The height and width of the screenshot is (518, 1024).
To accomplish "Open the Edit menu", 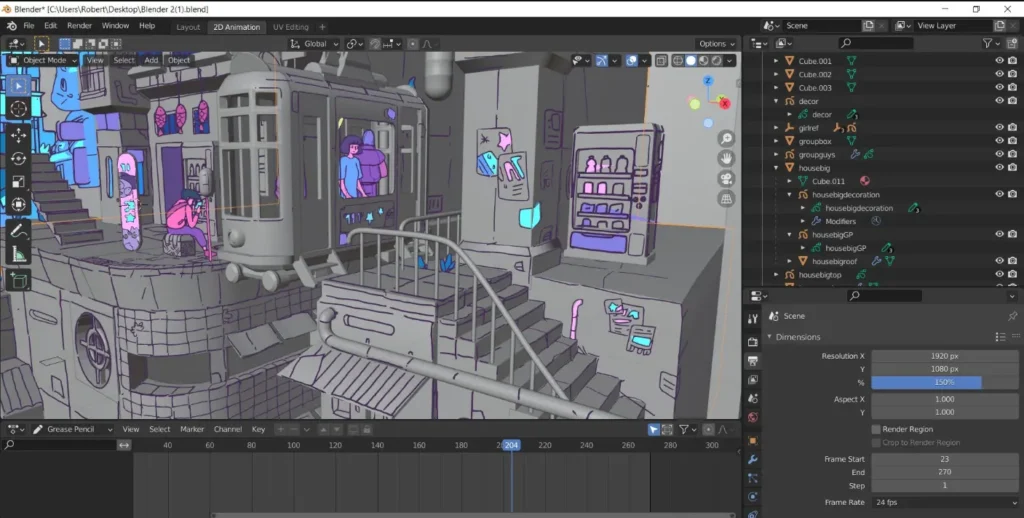I will coord(50,26).
